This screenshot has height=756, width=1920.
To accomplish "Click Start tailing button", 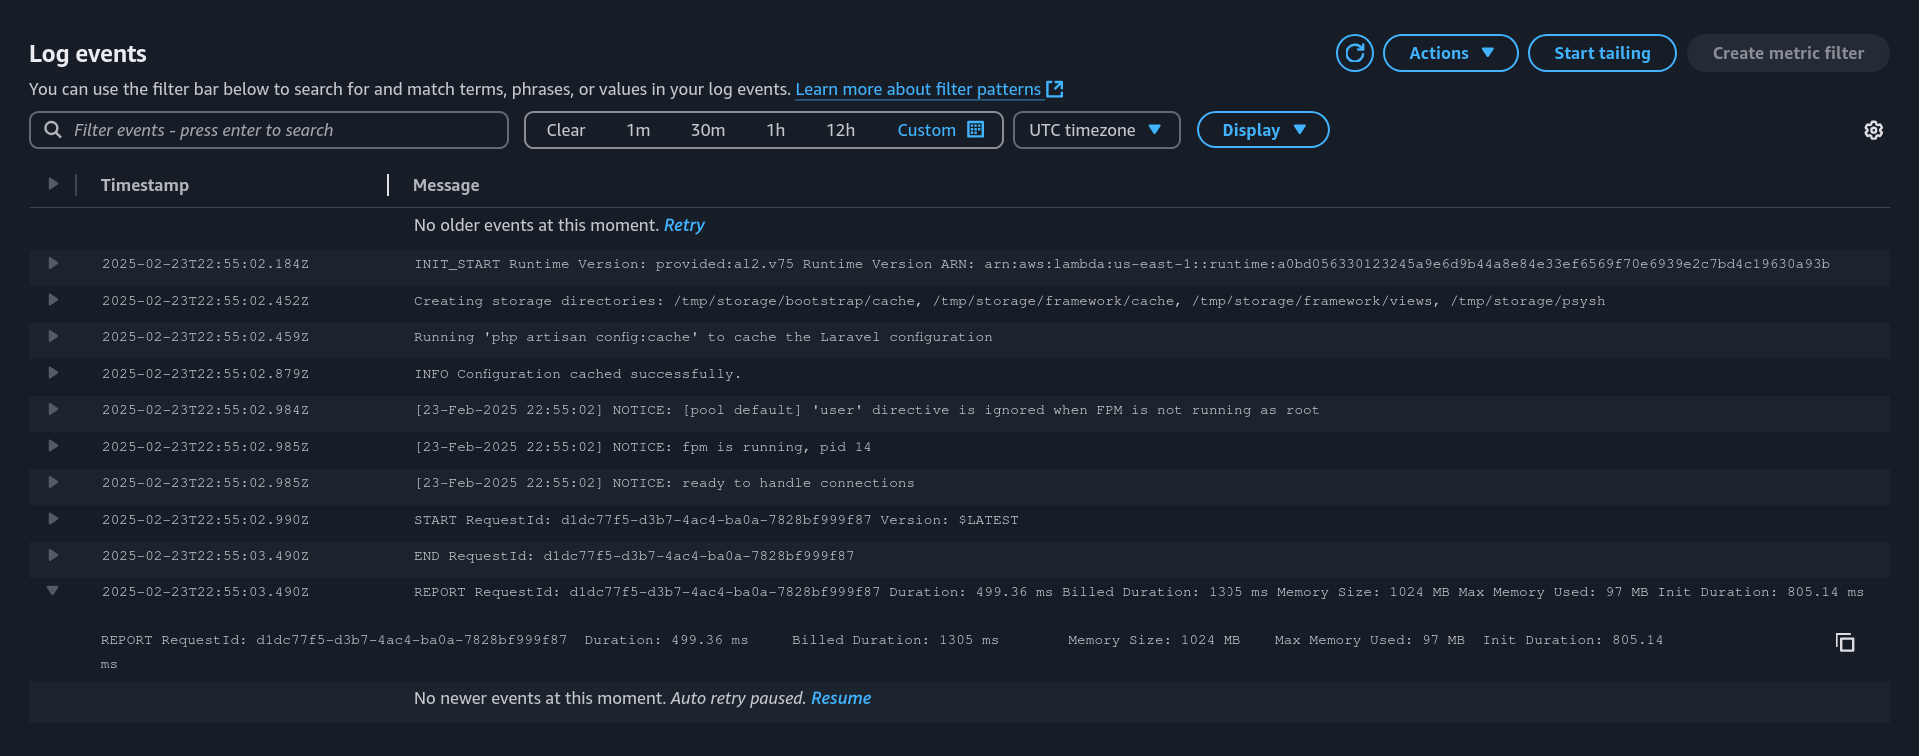I will 1602,53.
